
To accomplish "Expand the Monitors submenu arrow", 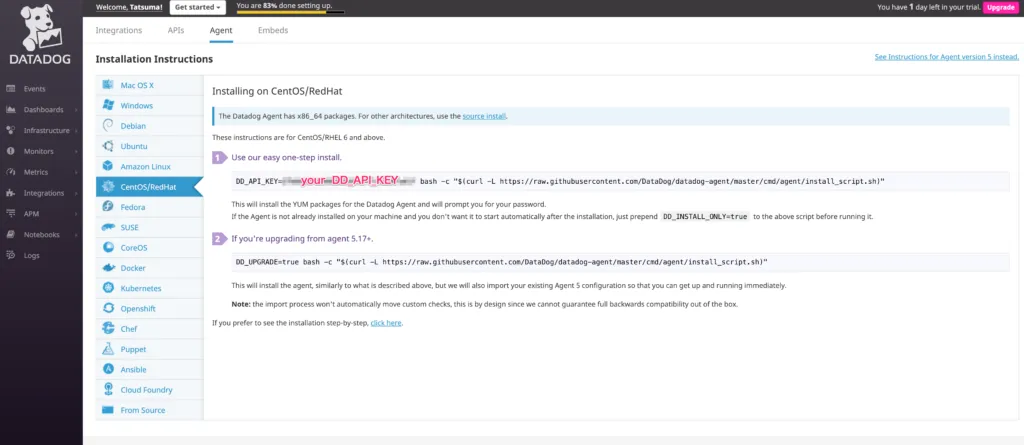I will coord(76,152).
